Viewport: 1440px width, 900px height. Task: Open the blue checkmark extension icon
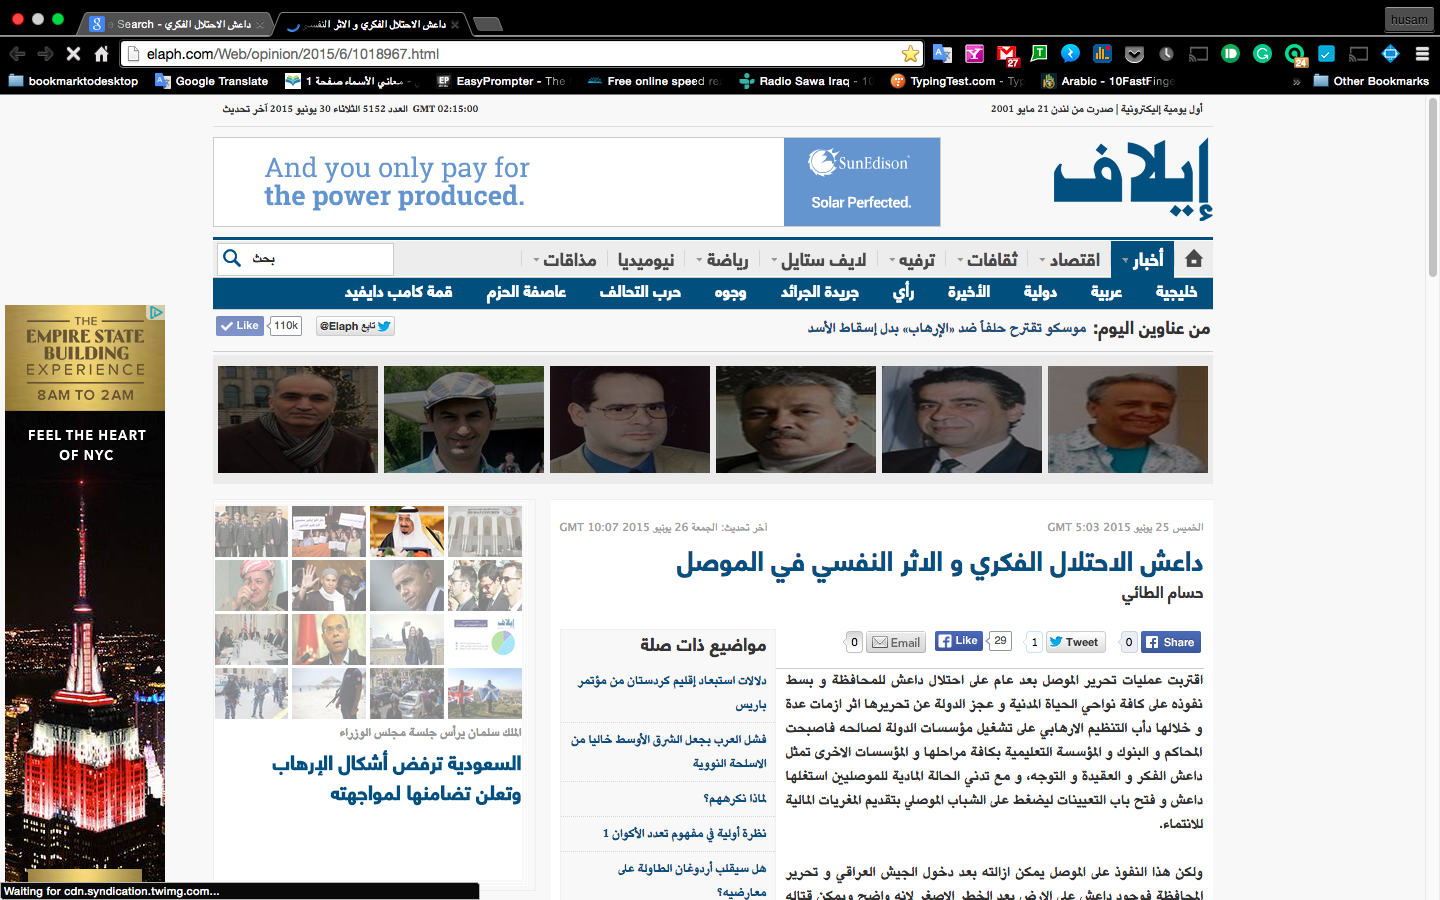point(1326,54)
